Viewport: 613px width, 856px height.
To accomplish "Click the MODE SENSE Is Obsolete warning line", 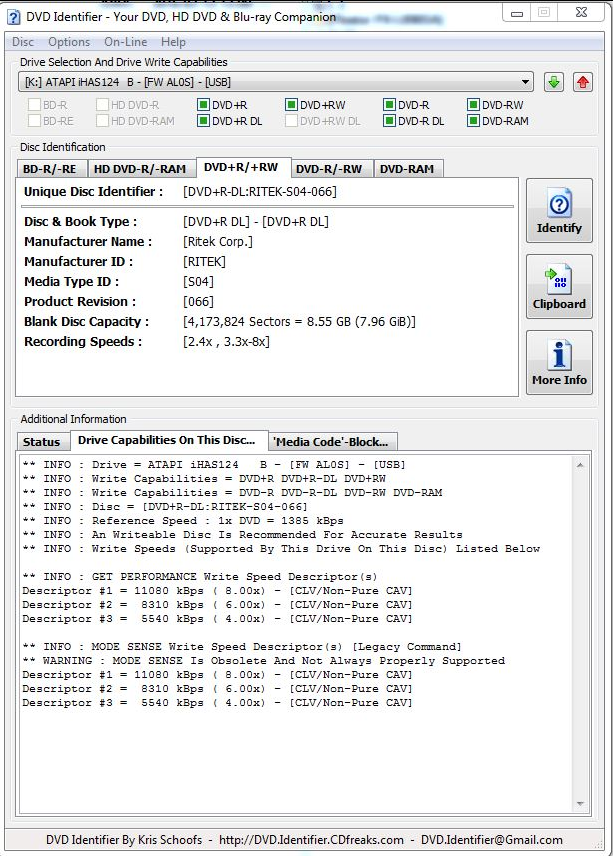I will [264, 661].
